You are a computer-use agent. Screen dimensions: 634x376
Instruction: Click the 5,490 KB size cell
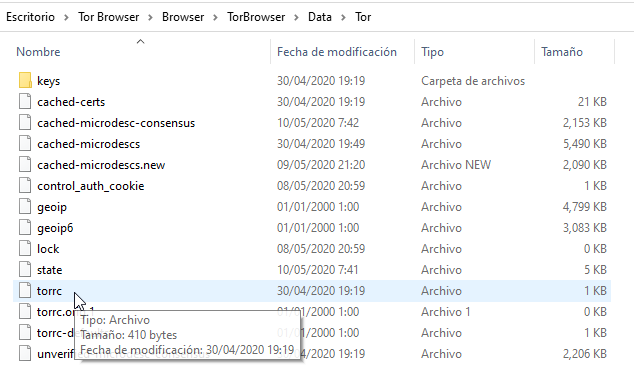[x=585, y=144]
